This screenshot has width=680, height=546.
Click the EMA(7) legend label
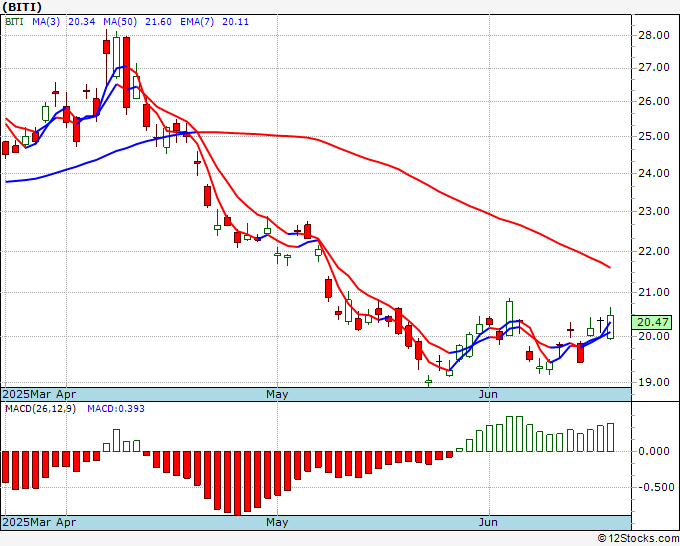click(x=197, y=22)
